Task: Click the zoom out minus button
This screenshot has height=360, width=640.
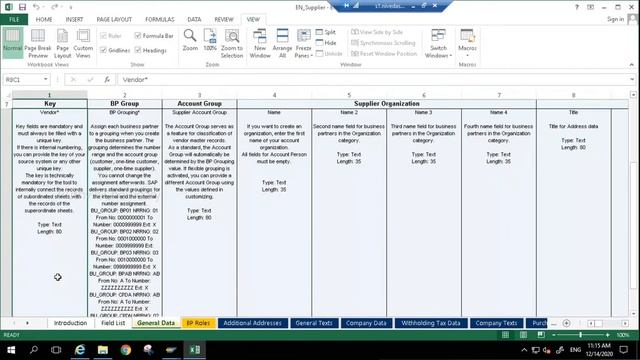Action: tap(554, 335)
